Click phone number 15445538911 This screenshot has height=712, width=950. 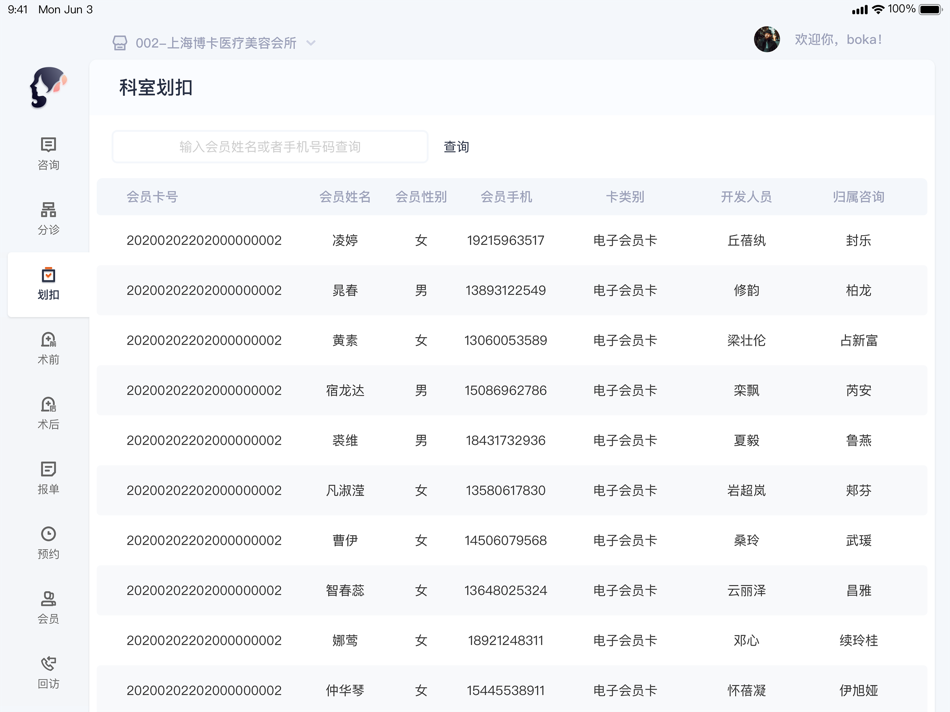pyautogui.click(x=505, y=690)
